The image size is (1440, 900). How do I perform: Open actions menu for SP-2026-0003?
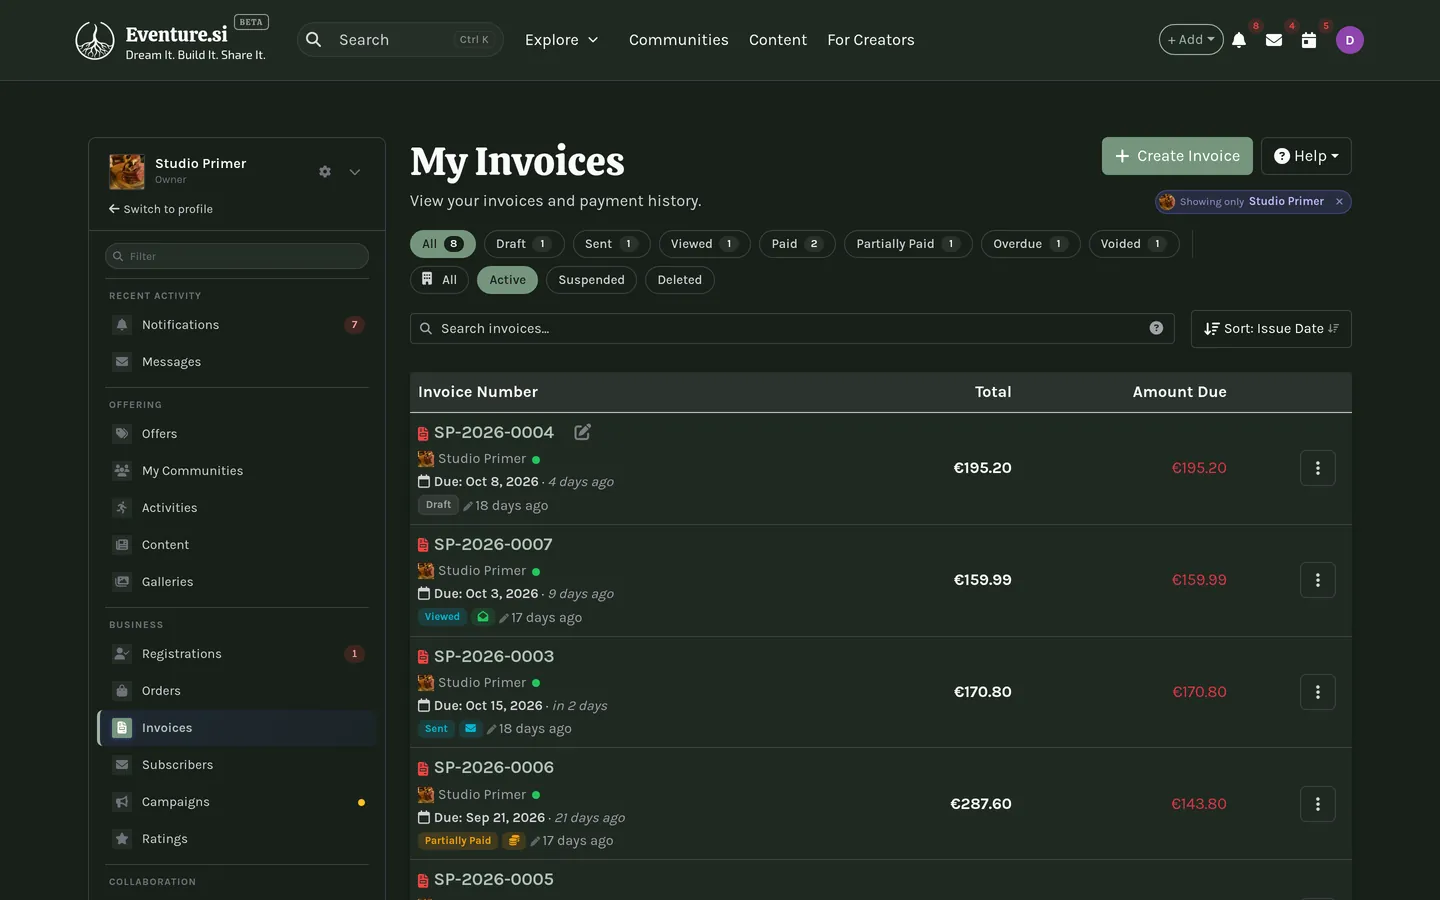coord(1317,692)
